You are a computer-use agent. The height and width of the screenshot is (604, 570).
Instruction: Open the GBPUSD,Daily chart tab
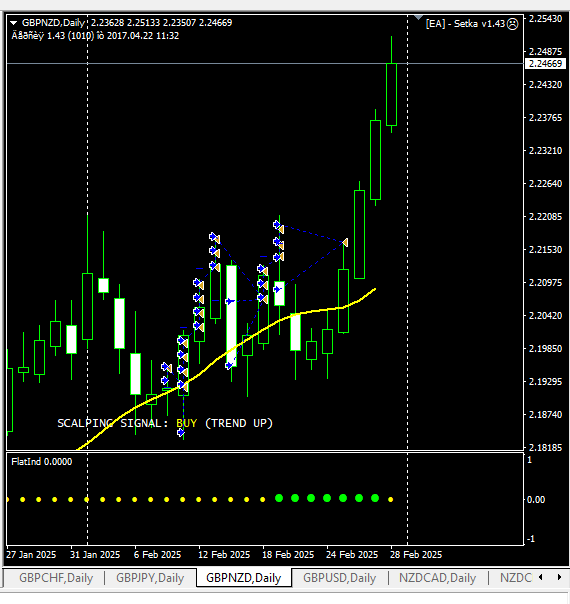pos(339,578)
